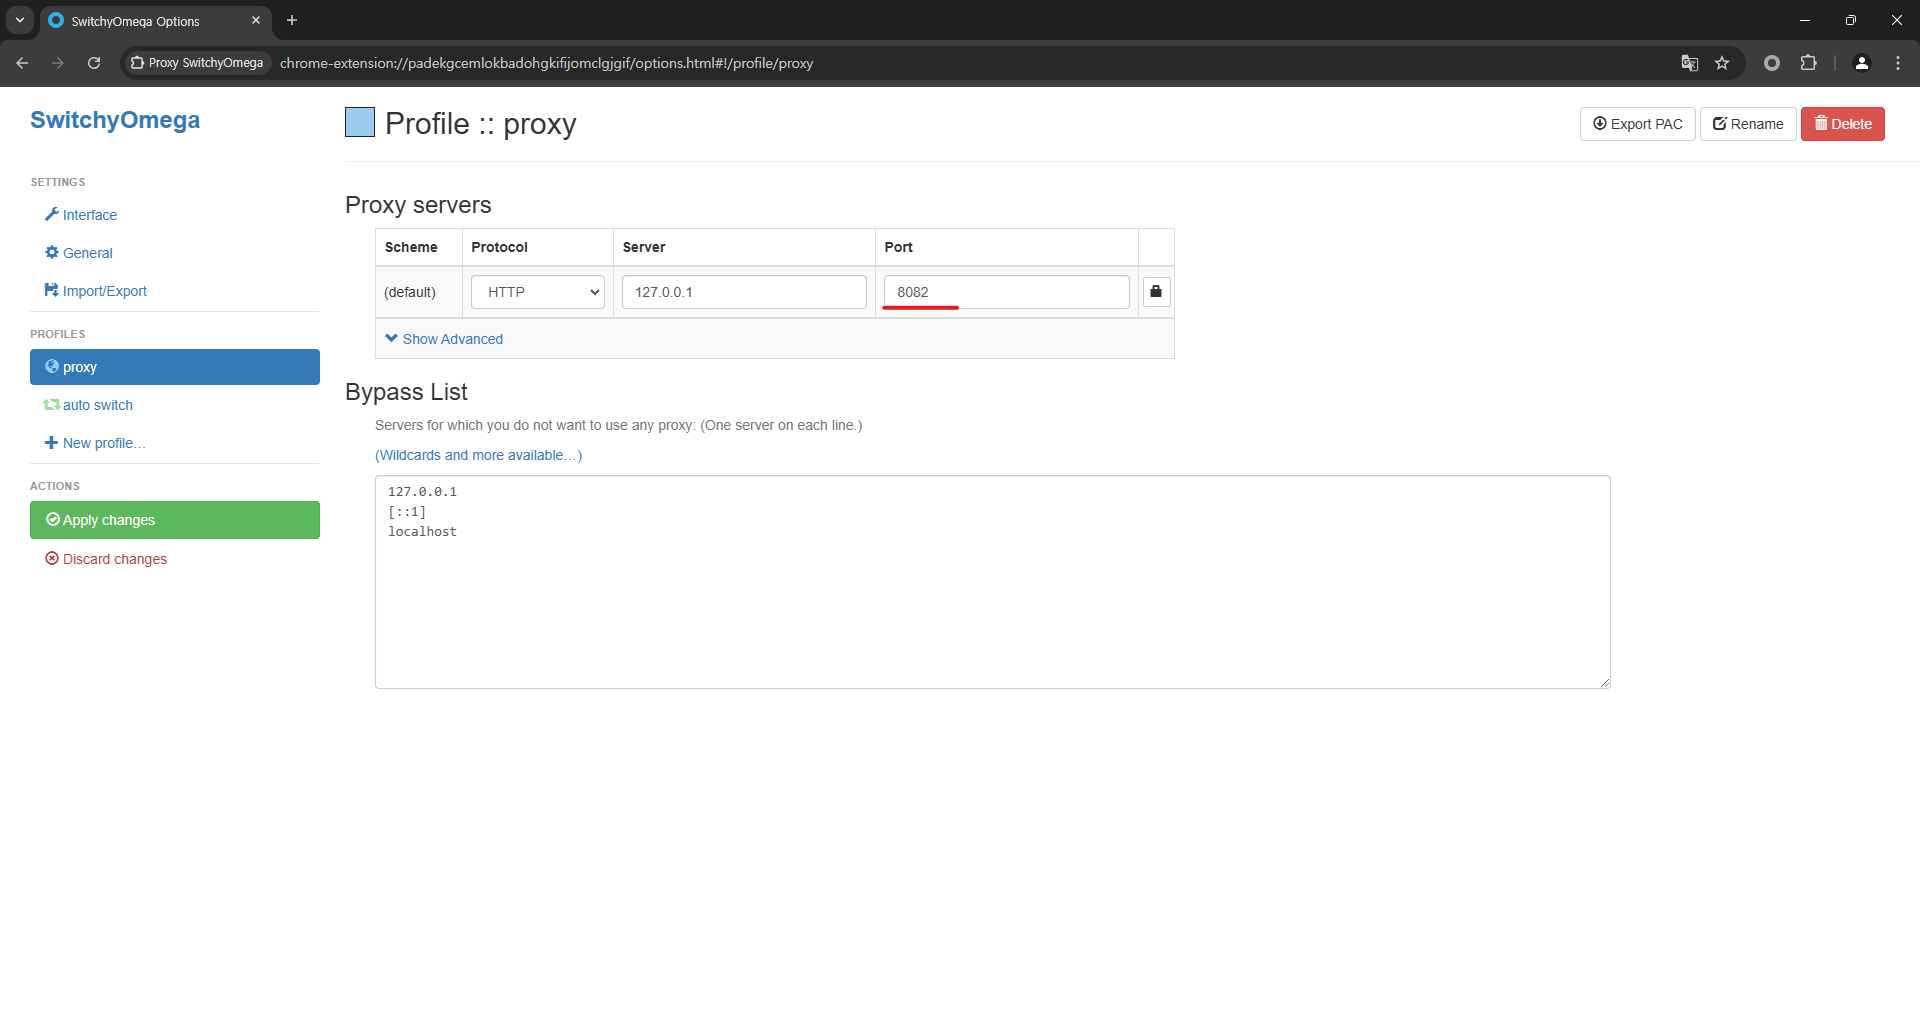This screenshot has height=1032, width=1920.
Task: Open the Protocol HTTP dropdown
Action: (538, 292)
